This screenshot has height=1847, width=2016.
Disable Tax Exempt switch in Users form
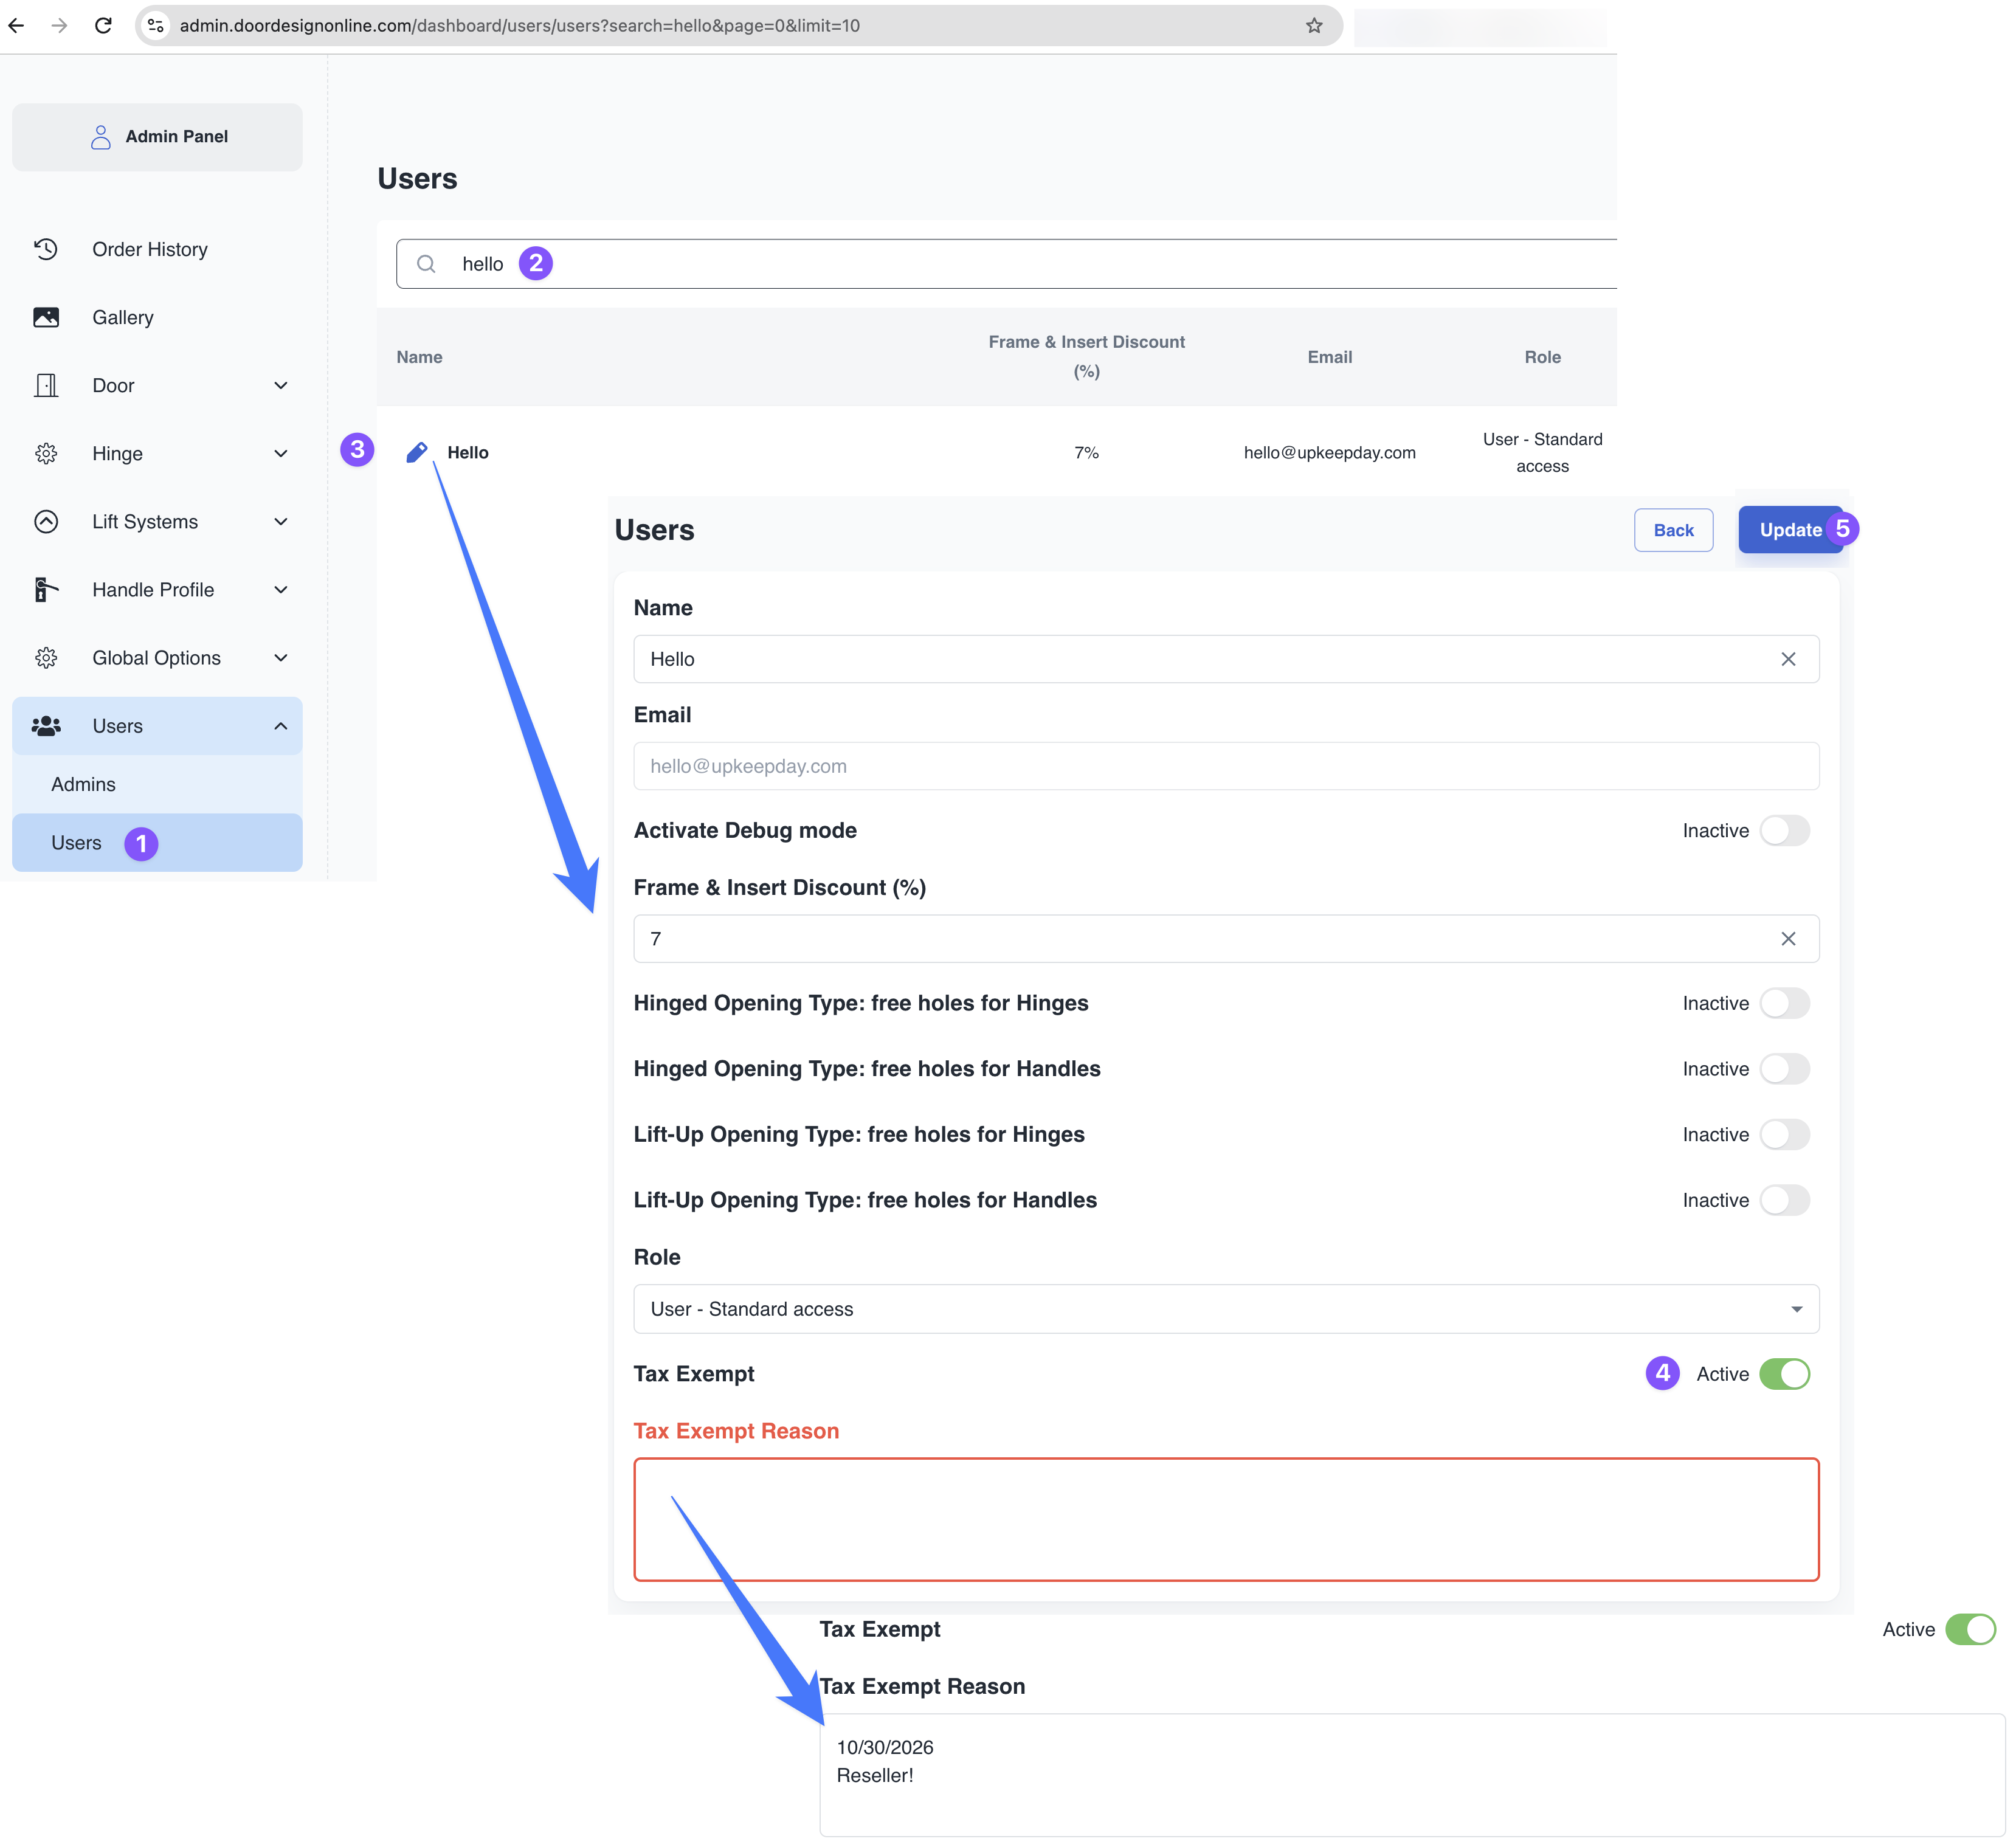[x=1784, y=1374]
